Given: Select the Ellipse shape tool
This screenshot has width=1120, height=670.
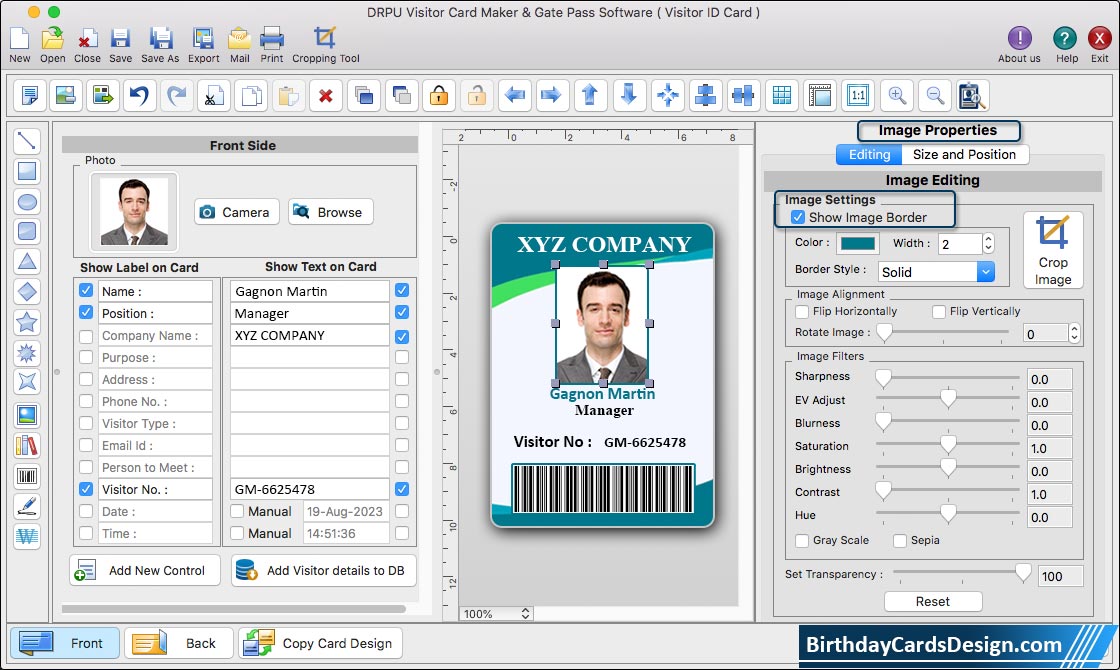Looking at the screenshot, I should [x=27, y=201].
